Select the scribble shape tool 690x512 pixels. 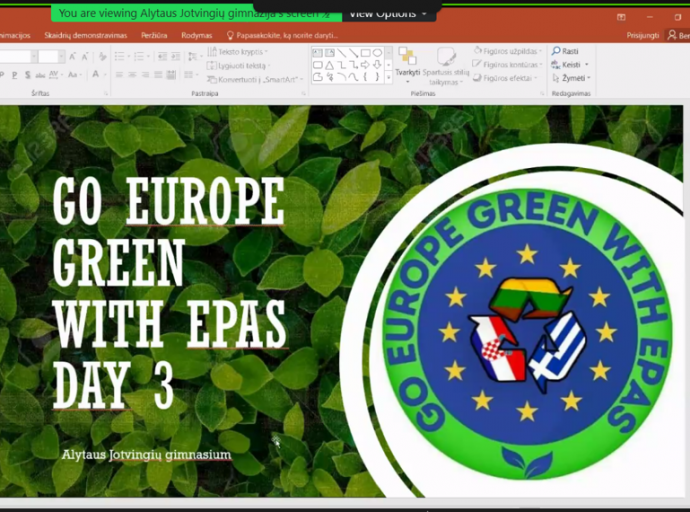point(330,77)
